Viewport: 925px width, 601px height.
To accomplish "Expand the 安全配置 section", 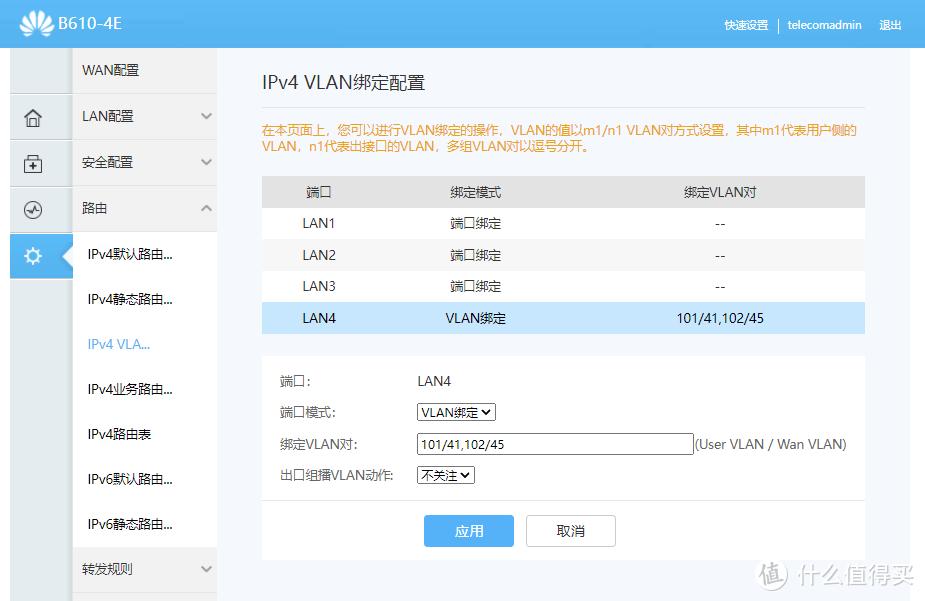I will point(145,162).
